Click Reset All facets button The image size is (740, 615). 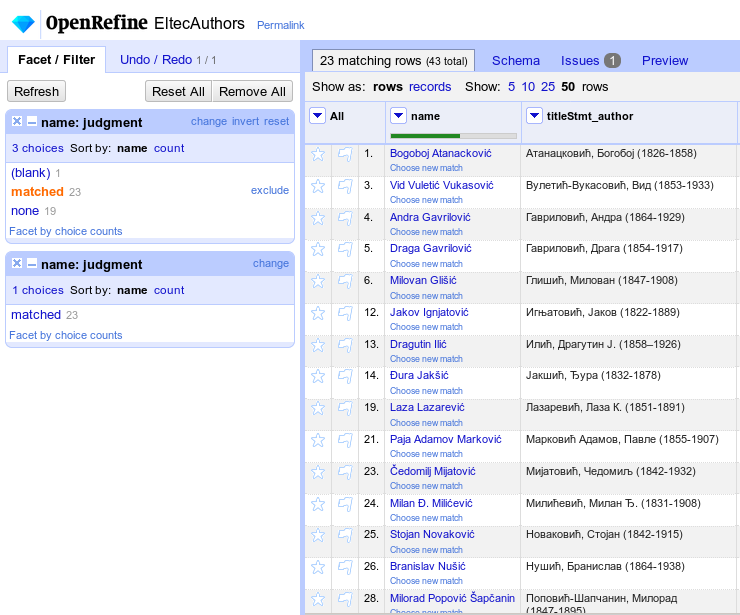pyautogui.click(x=178, y=91)
